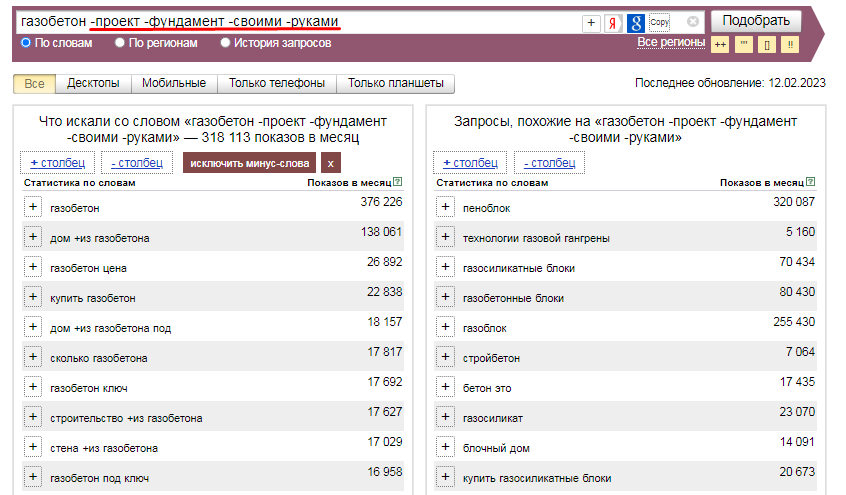Viewport: 846px width, 495px height.
Task: Switch to the 'Мобильные' tab
Action: pyautogui.click(x=174, y=84)
